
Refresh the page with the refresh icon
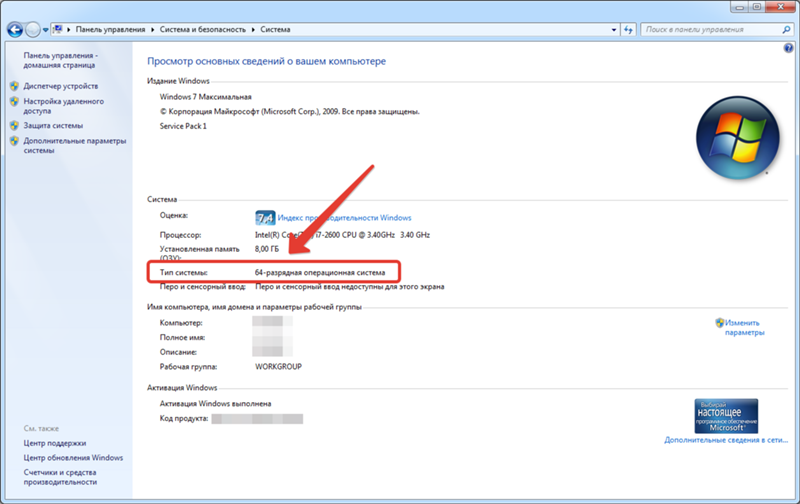(628, 30)
